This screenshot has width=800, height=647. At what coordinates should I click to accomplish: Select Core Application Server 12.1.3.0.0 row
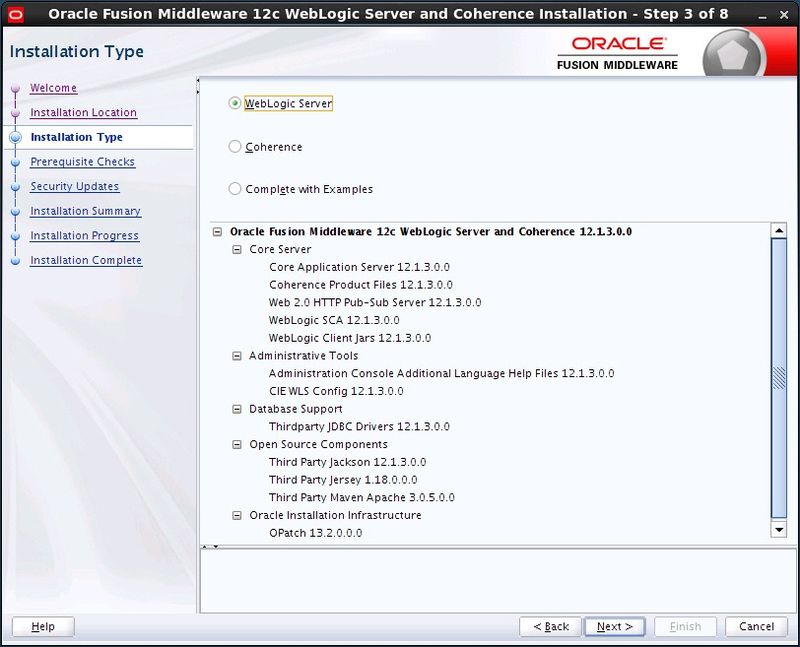pos(359,267)
